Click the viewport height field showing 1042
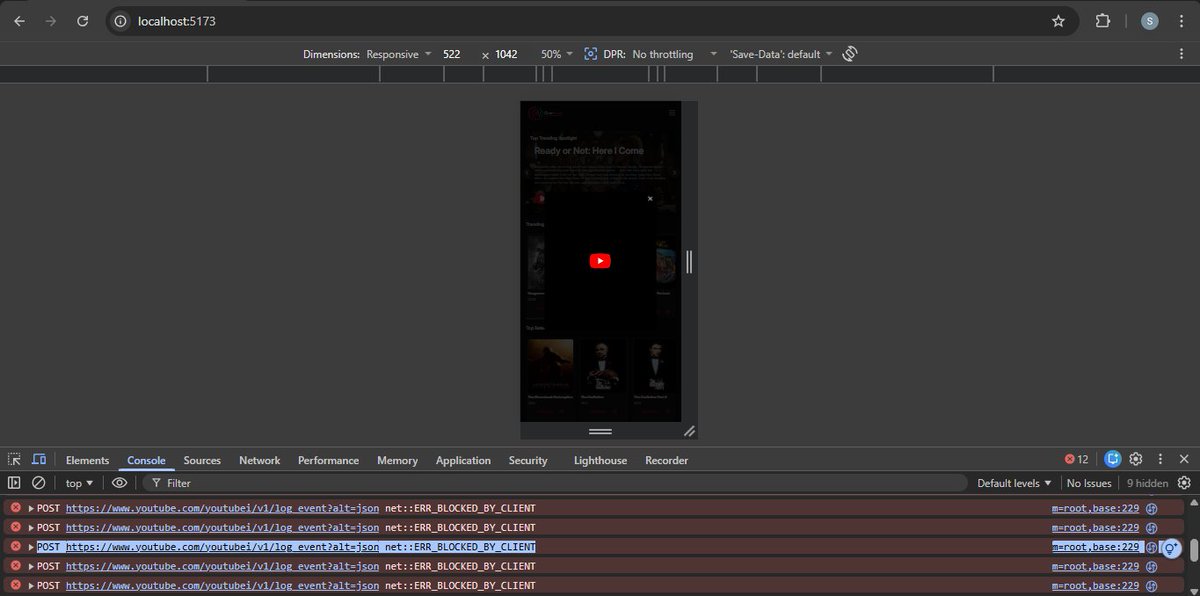The height and width of the screenshot is (596, 1200). click(x=506, y=54)
